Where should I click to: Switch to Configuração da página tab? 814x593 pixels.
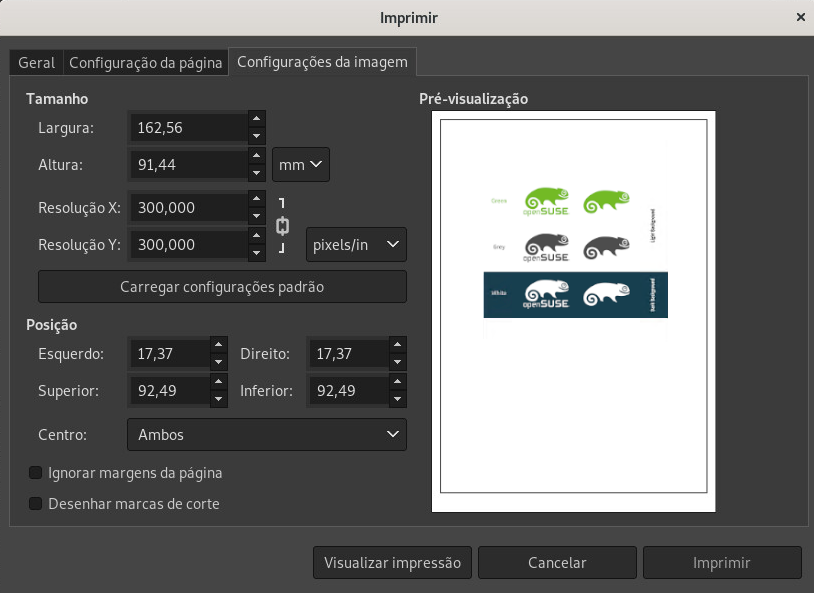(x=145, y=63)
